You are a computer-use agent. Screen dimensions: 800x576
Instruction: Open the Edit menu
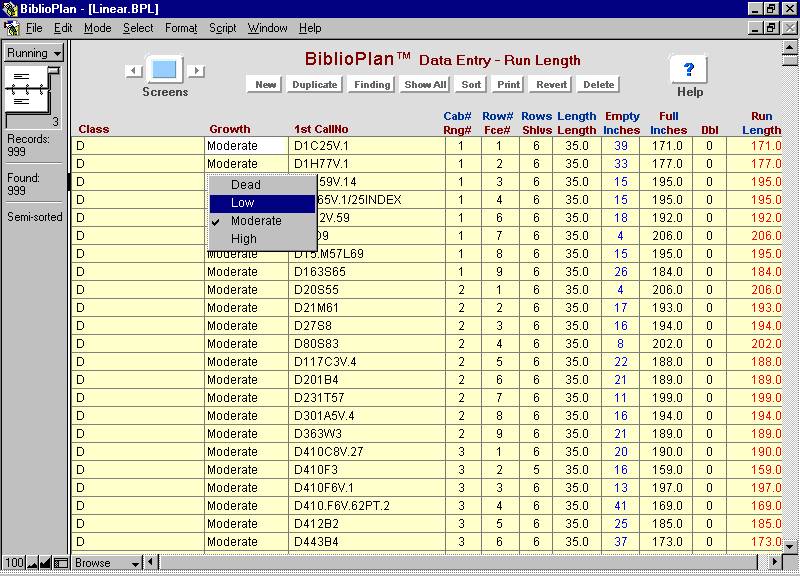[x=63, y=28]
